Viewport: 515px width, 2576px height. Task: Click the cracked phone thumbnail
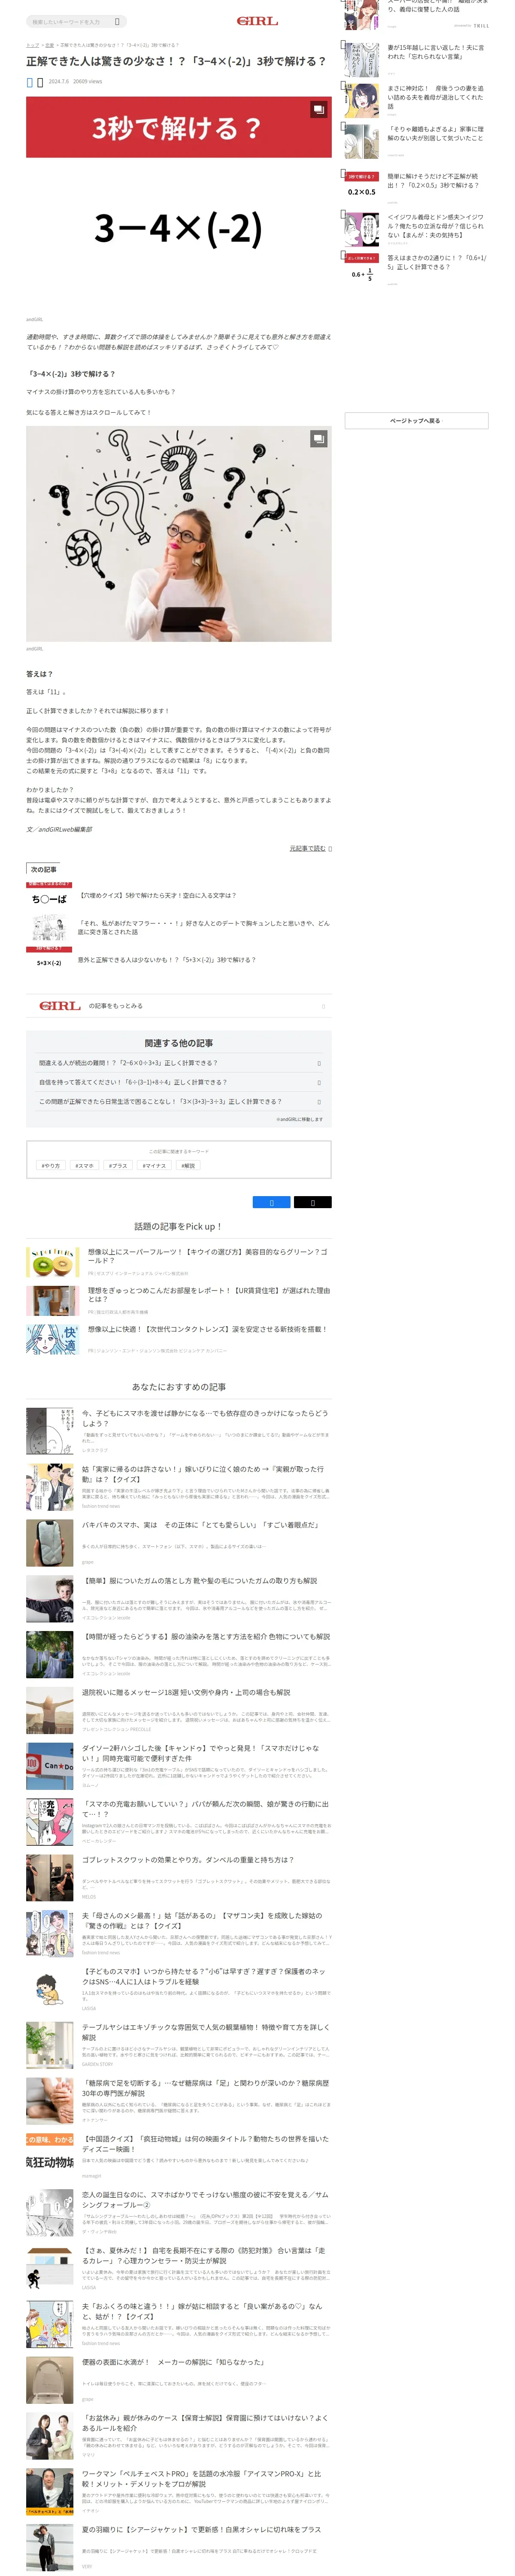point(50,1542)
